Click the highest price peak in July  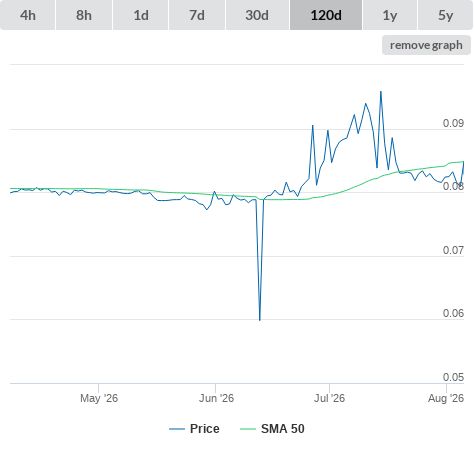point(381,92)
